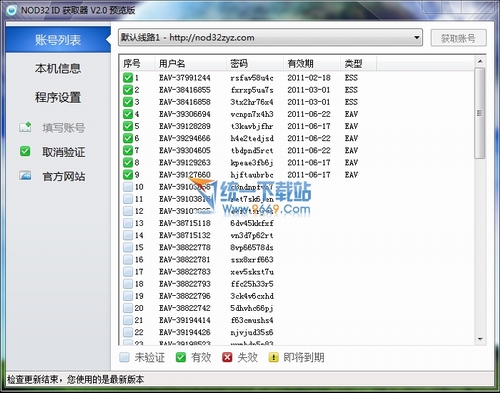
Task: Click the ESS type cell in row 1
Action: 351,78
